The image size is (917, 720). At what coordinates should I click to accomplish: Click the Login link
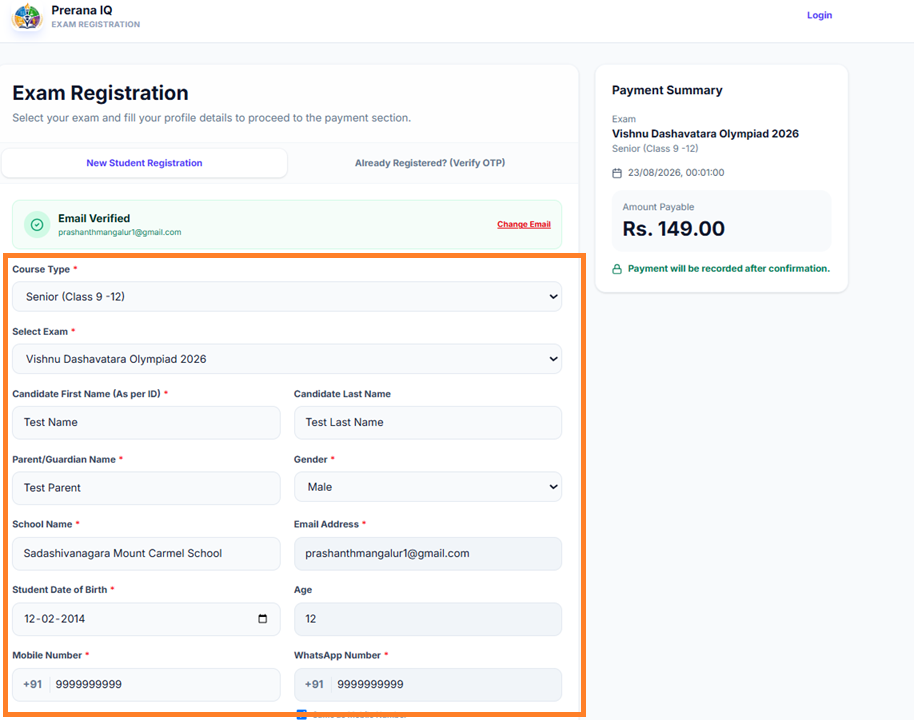pos(819,15)
